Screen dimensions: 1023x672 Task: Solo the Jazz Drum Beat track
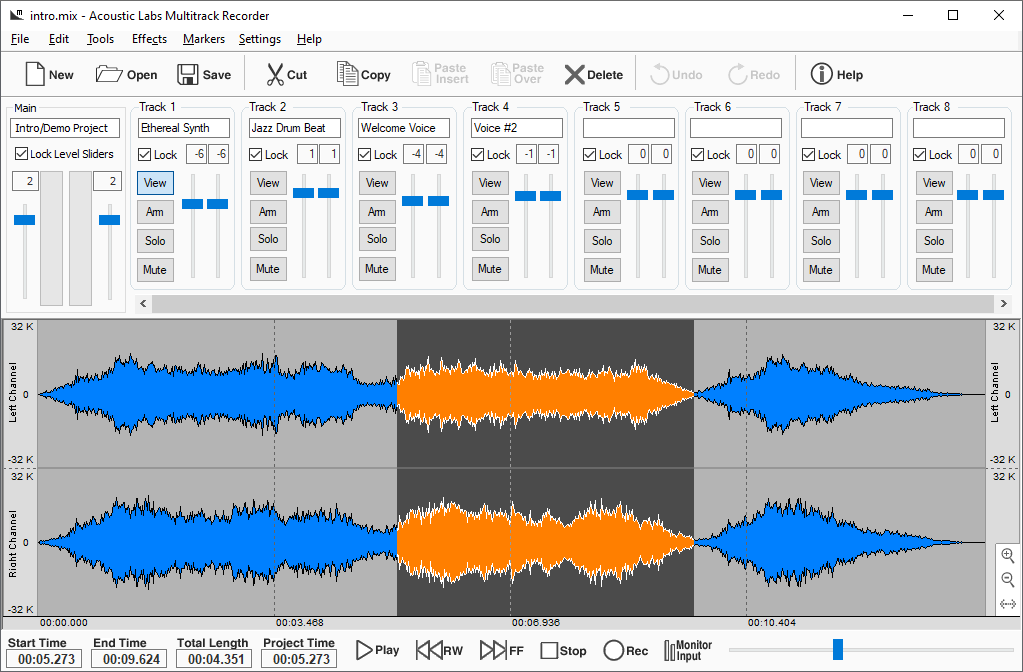pyautogui.click(x=268, y=239)
